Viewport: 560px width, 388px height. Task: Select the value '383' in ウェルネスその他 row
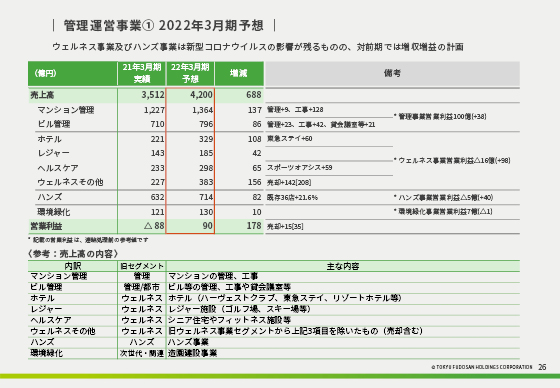206,183
